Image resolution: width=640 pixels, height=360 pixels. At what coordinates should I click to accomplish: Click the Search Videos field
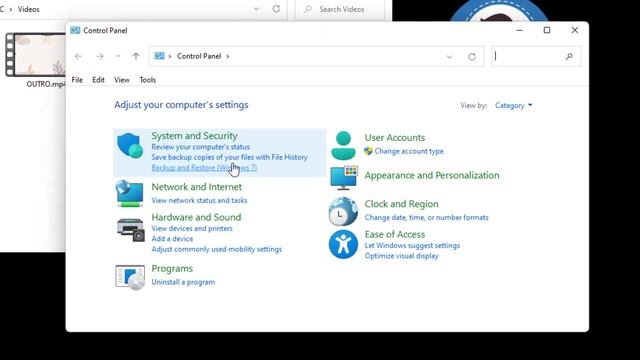click(x=340, y=9)
